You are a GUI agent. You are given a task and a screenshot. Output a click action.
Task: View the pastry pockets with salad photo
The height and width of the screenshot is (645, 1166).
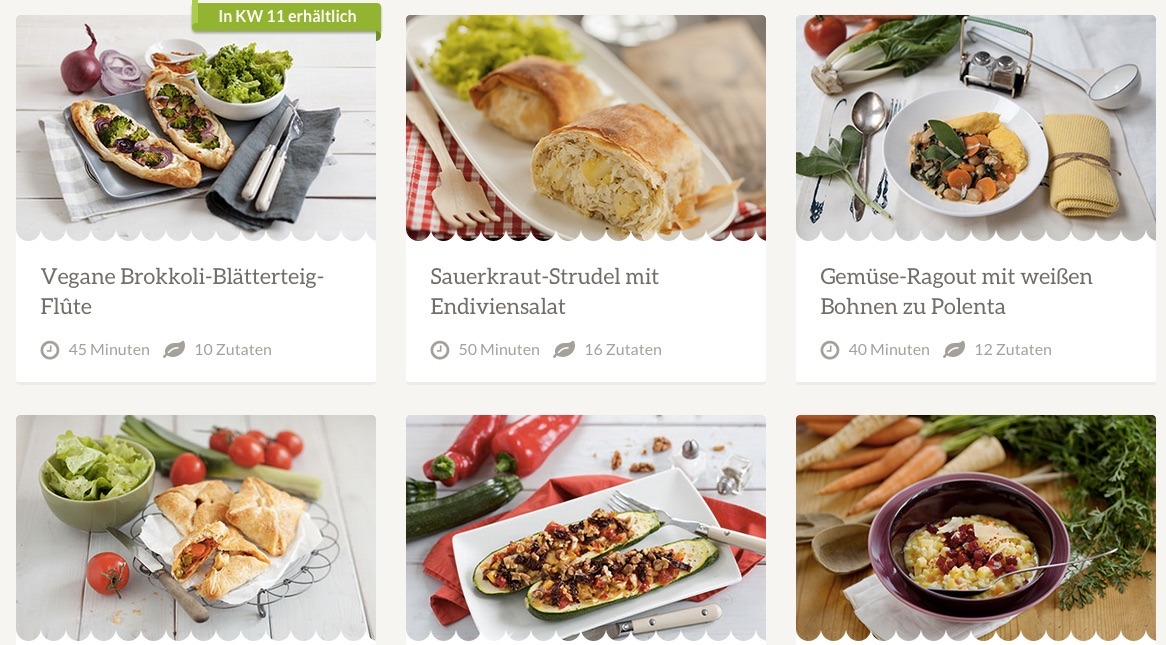(x=196, y=529)
